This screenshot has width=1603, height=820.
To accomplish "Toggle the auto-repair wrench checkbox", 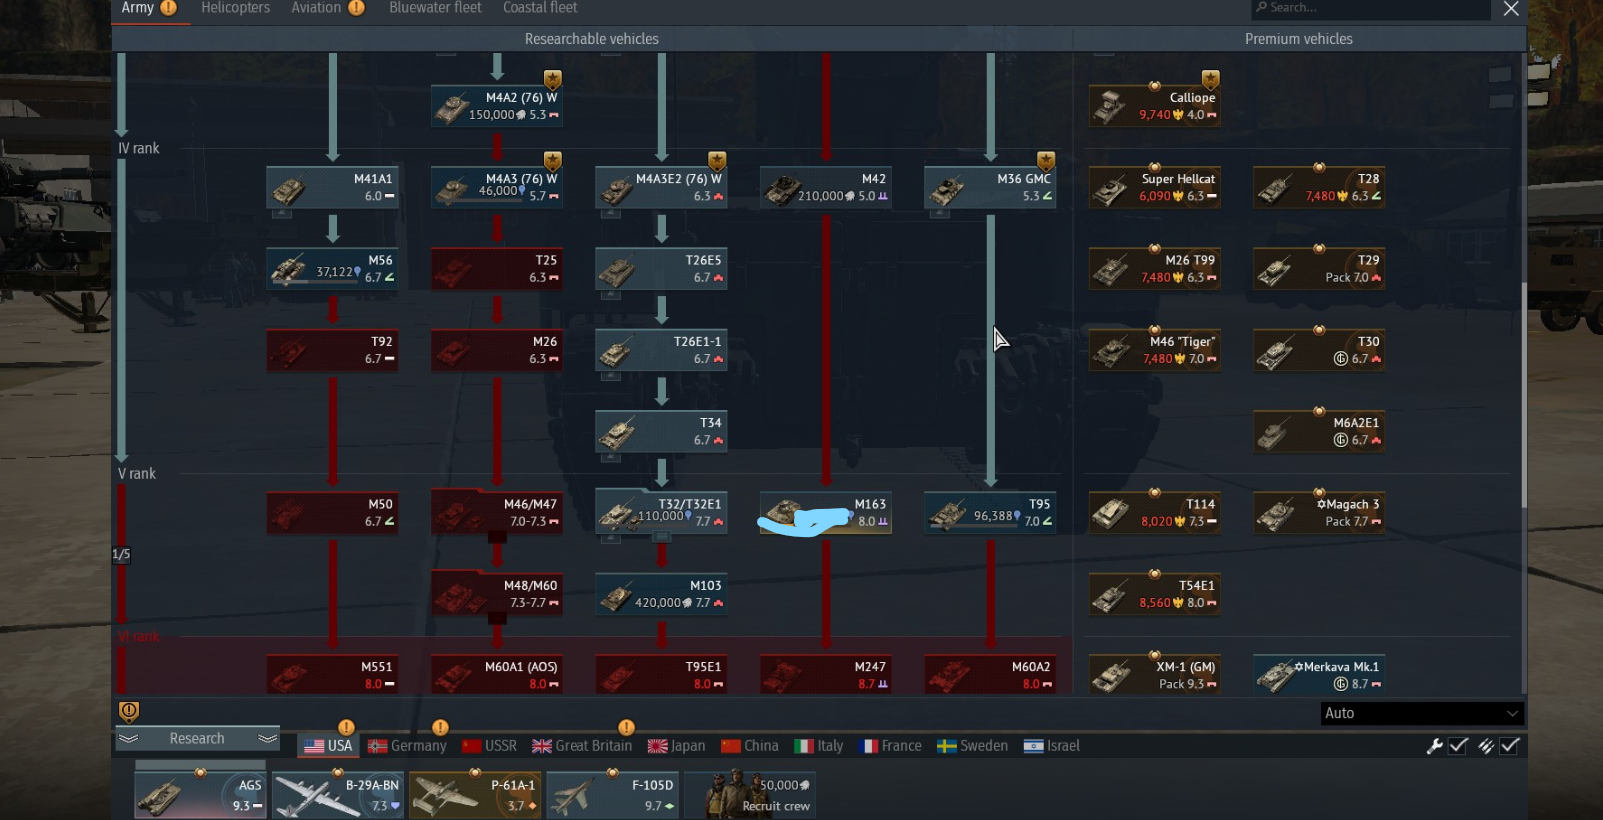I will pyautogui.click(x=1459, y=746).
